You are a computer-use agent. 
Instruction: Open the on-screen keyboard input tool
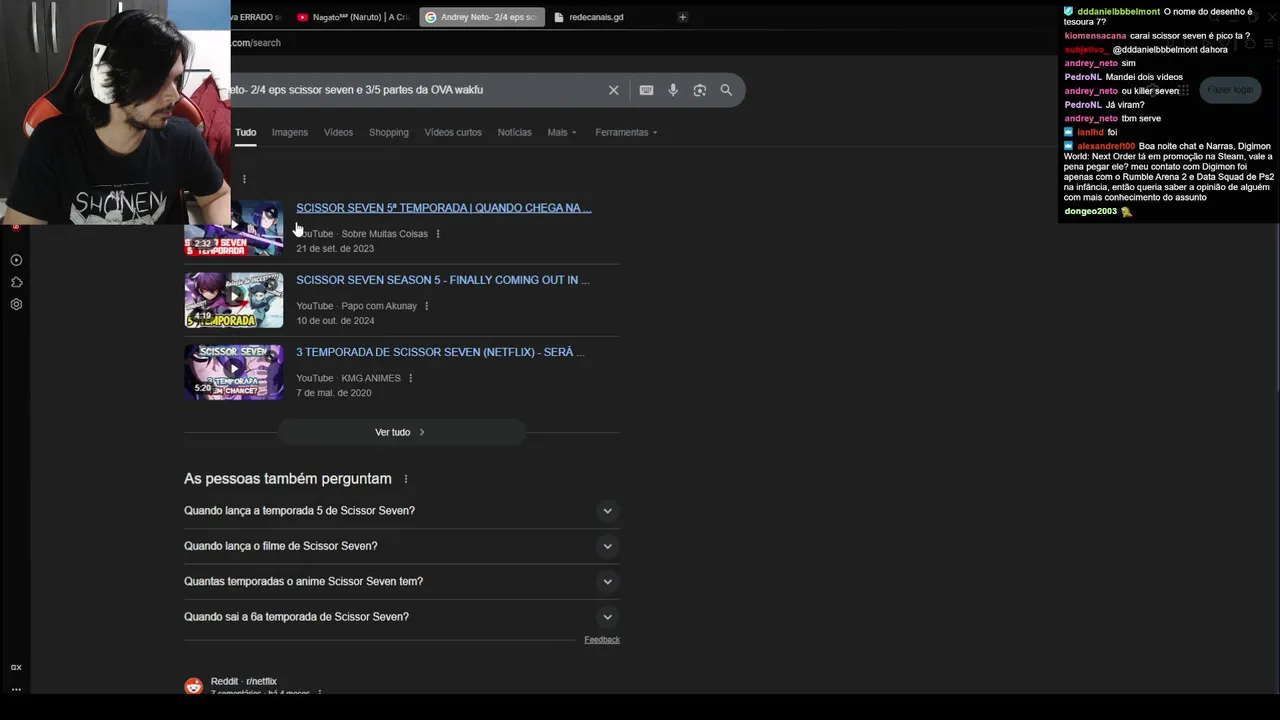tap(646, 90)
